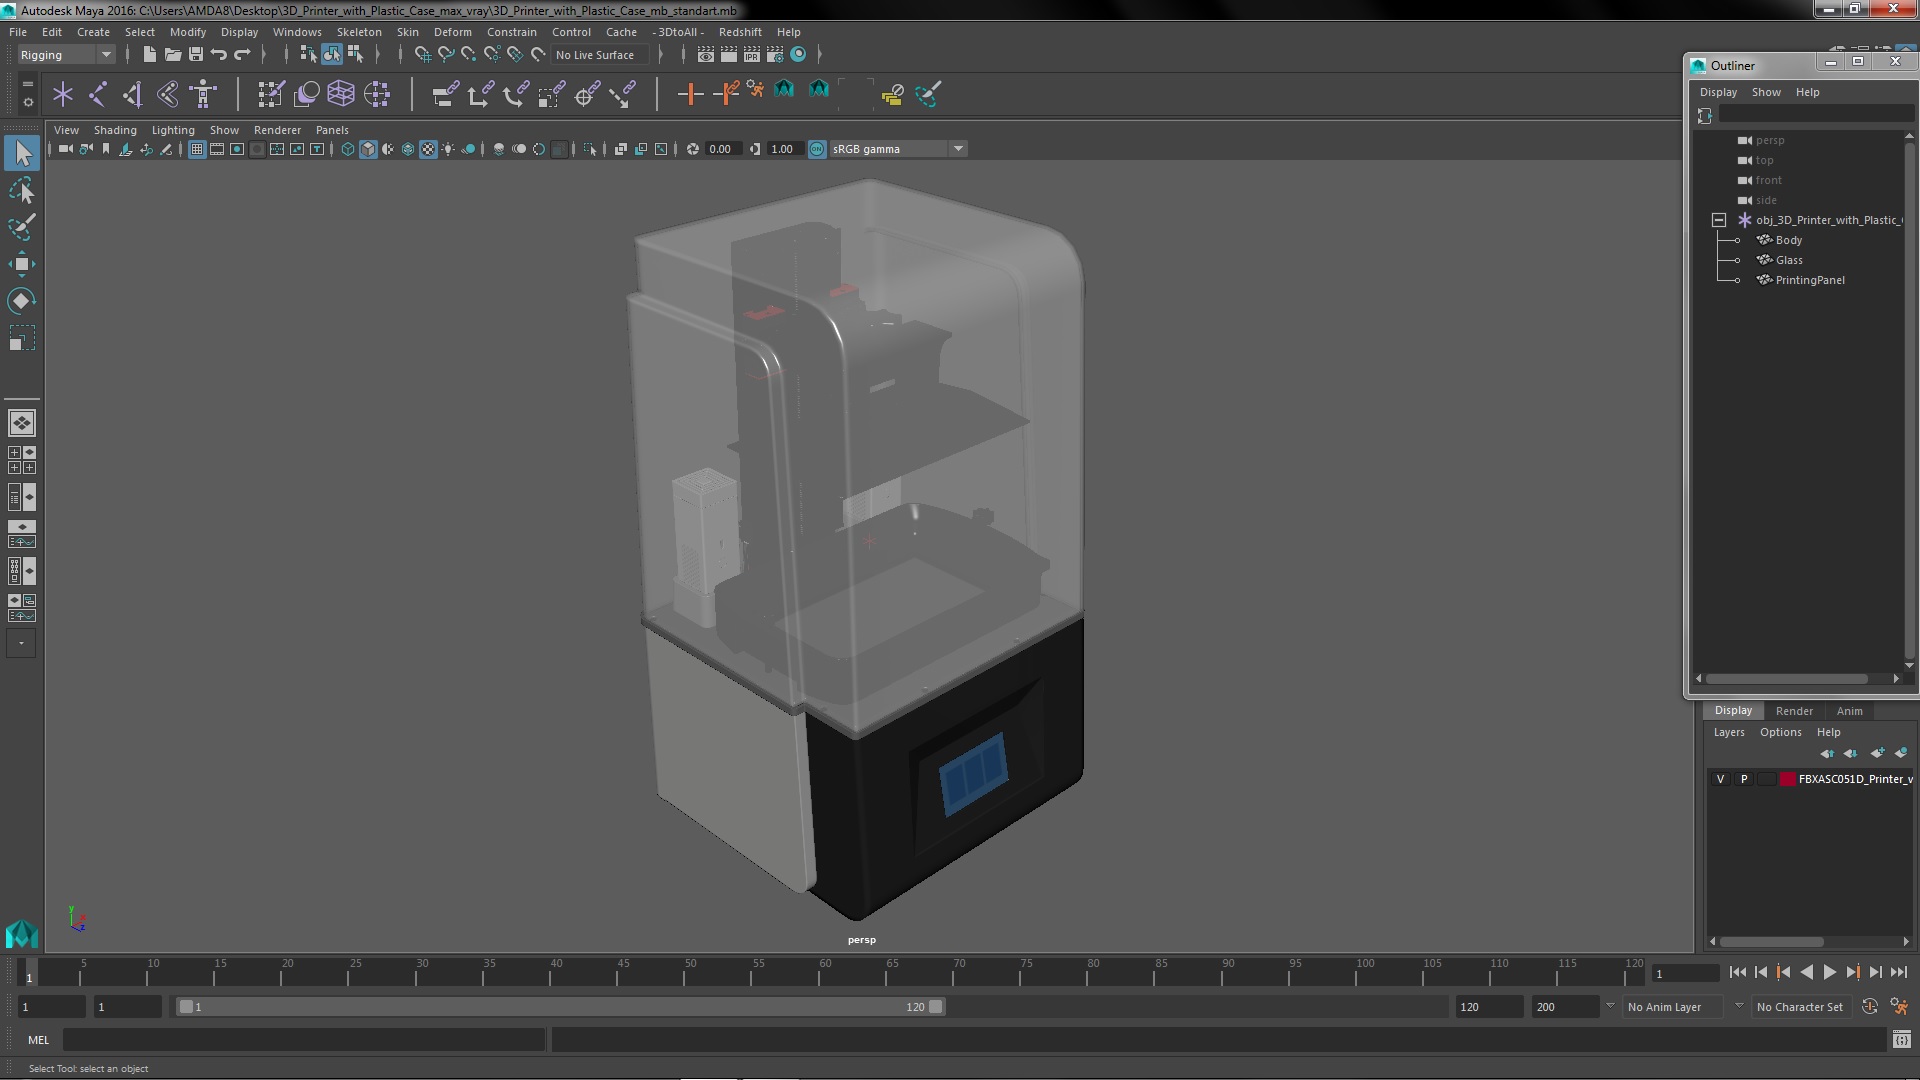This screenshot has height=1080, width=1920.
Task: Step forward one frame
Action: (1875, 972)
